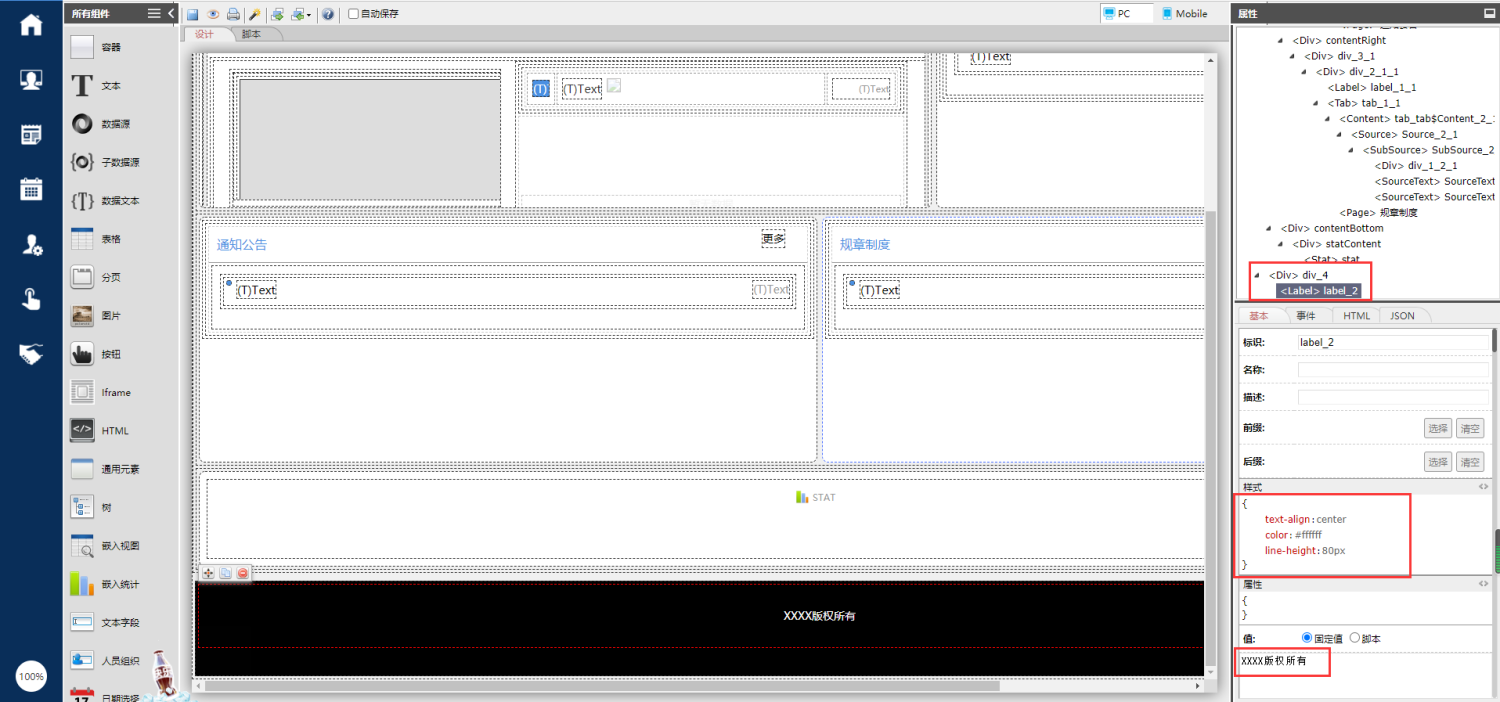Select the 脚本 script radio button
Screen dimensions: 1500x702
click(x=1355, y=638)
